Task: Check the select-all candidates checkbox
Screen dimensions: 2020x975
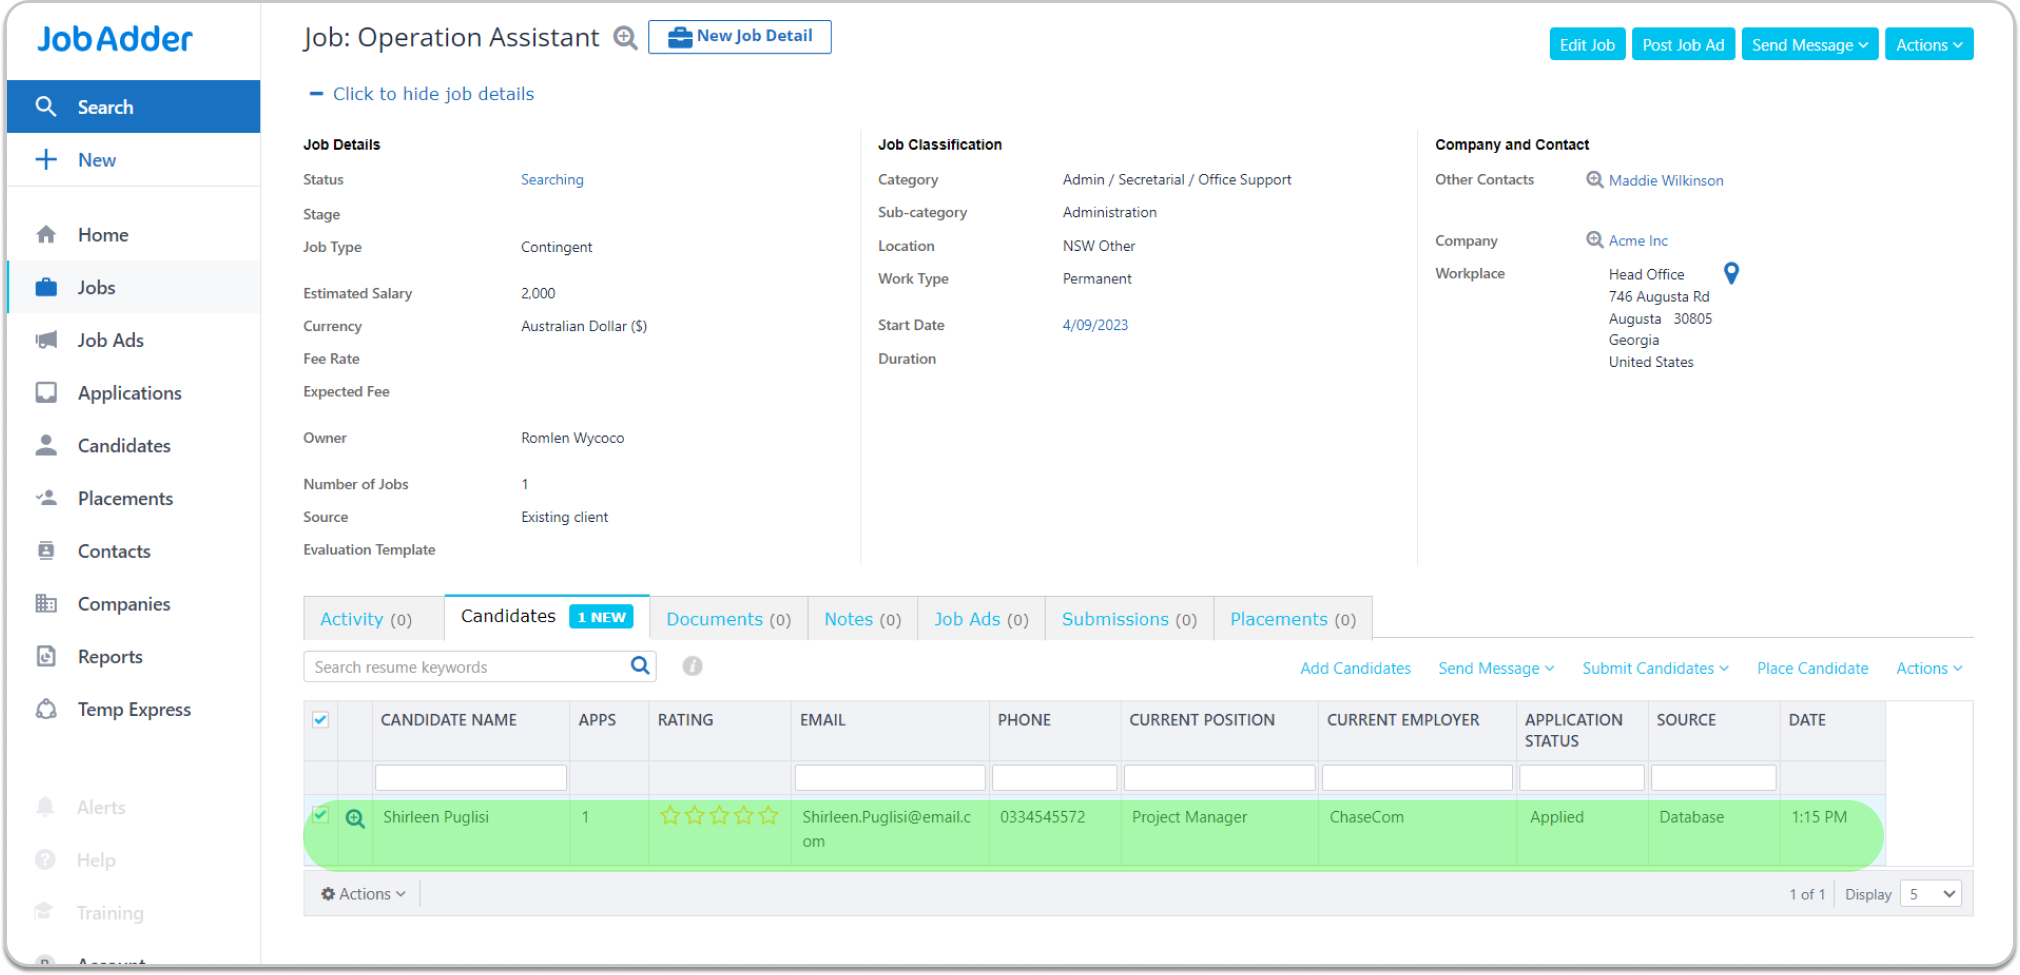Action: pos(321,719)
